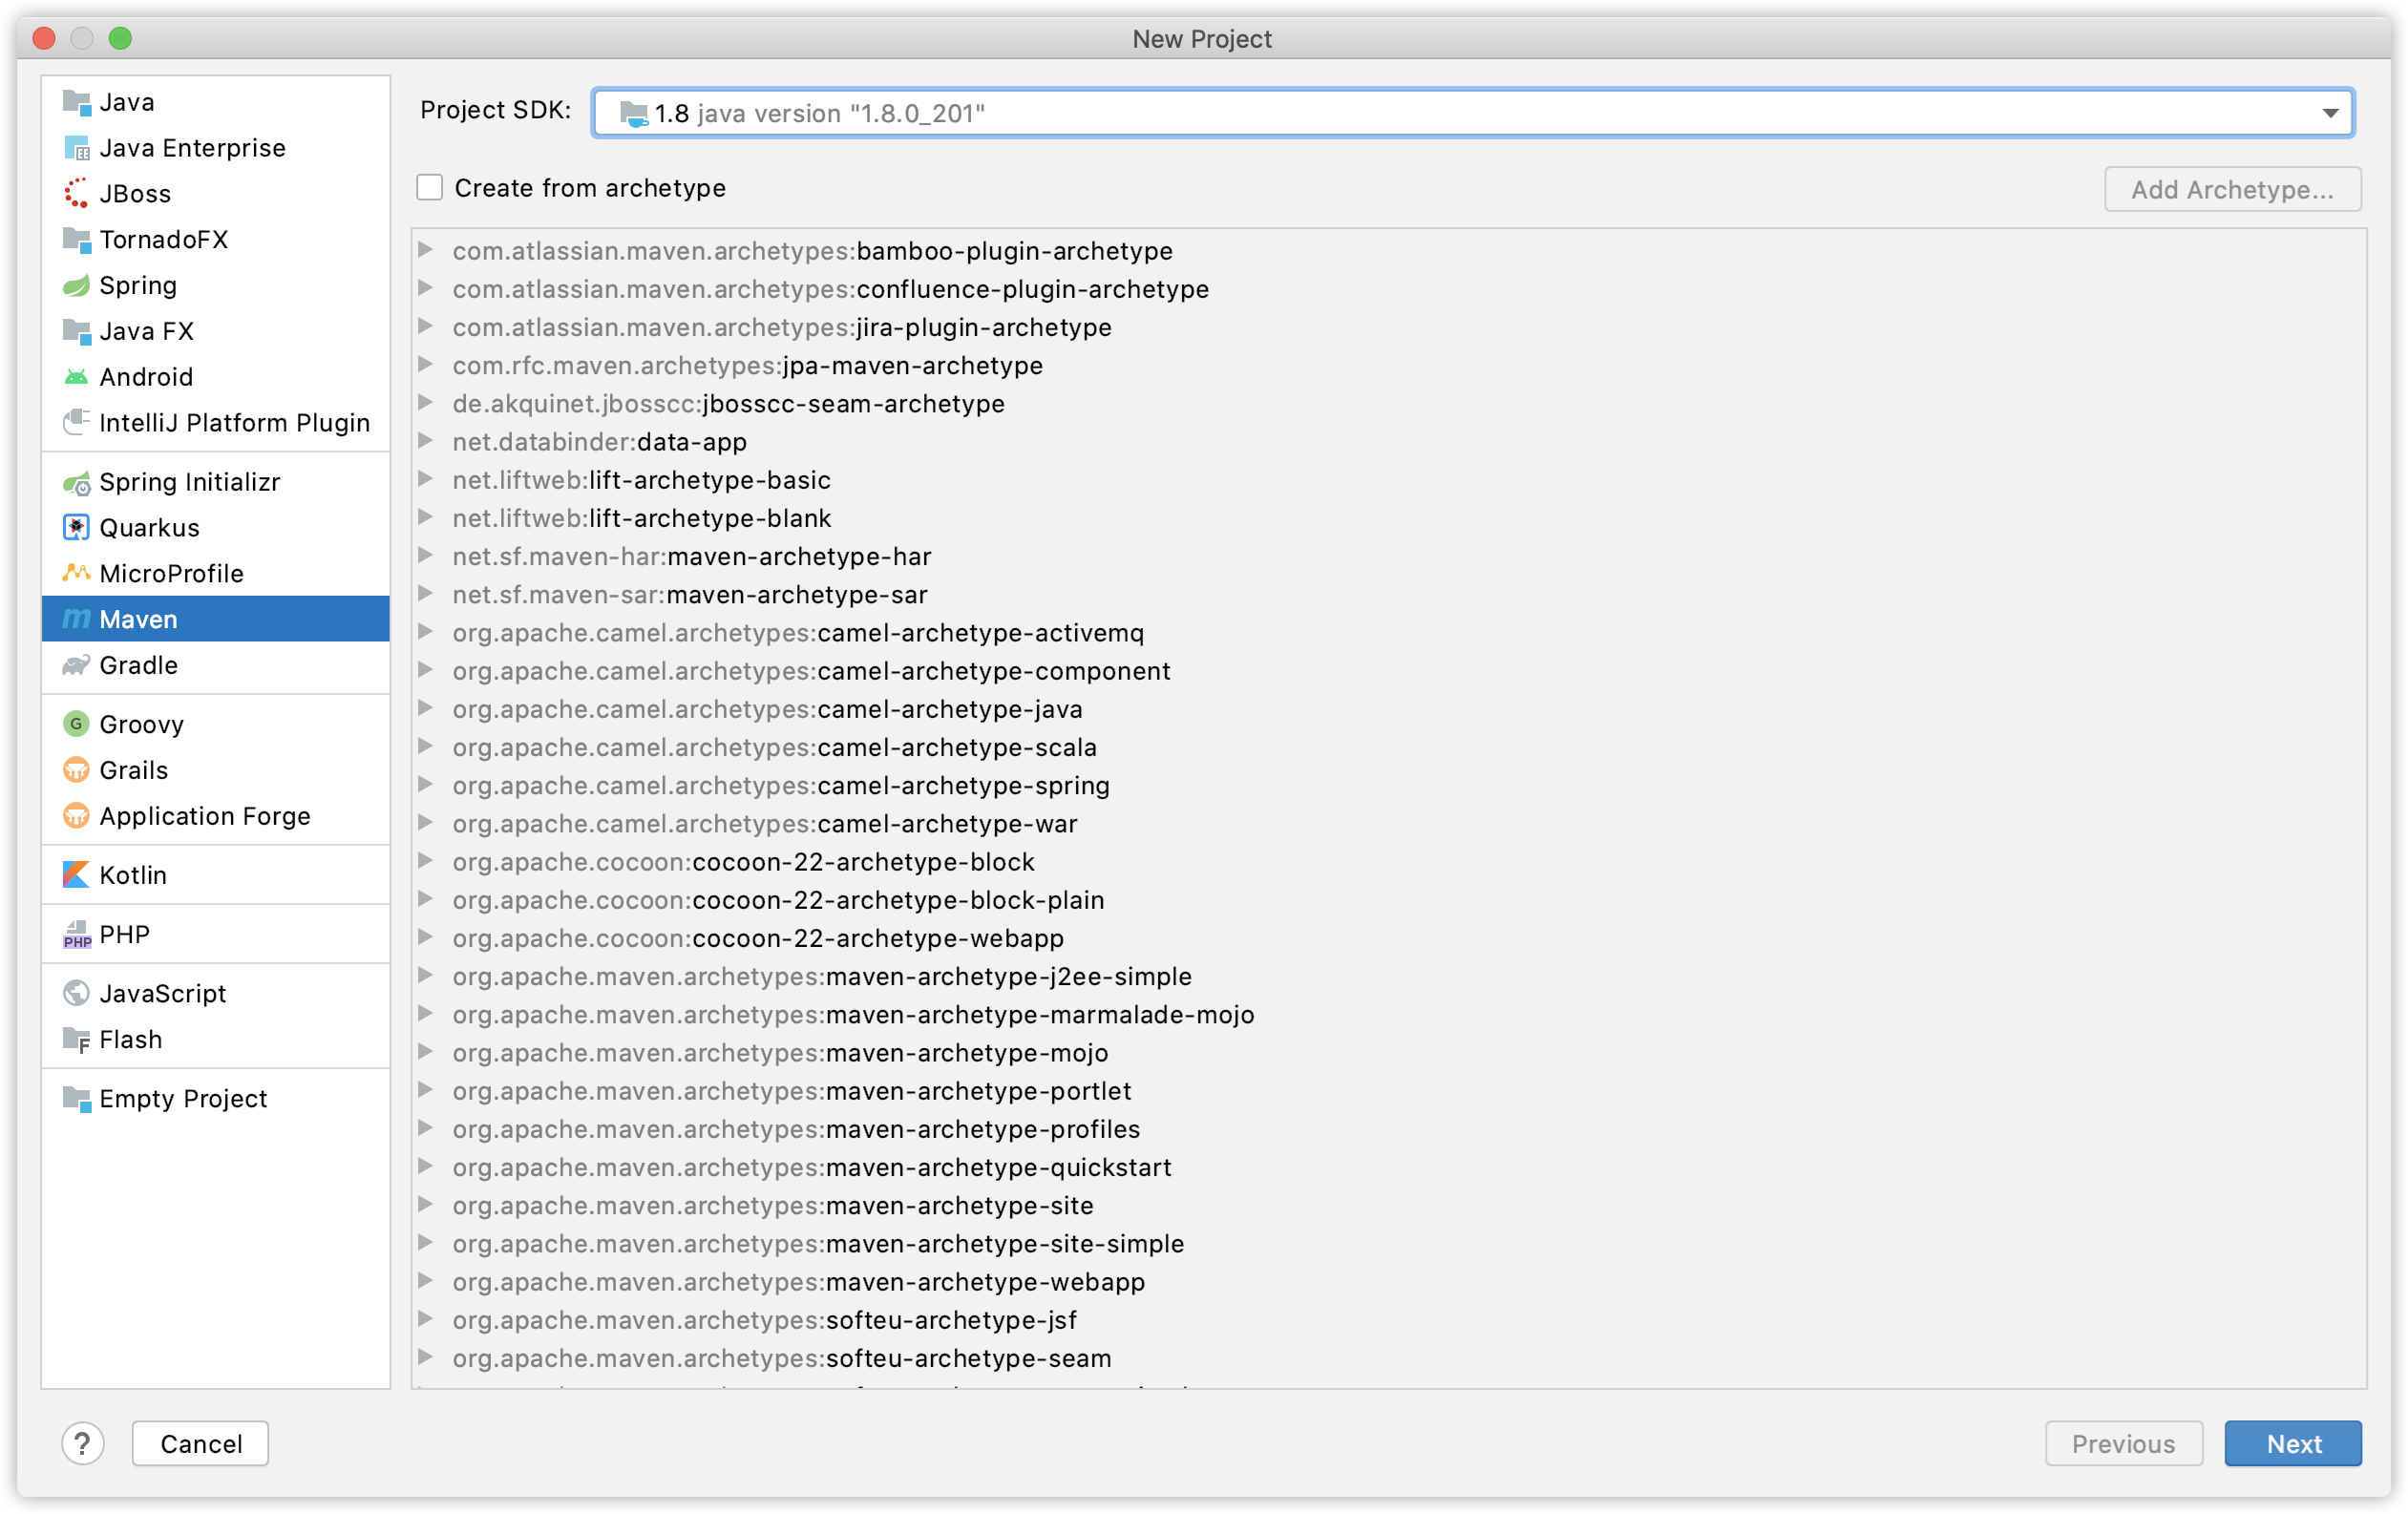The height and width of the screenshot is (1514, 2408).
Task: Choose the Groovy green G icon
Action: click(77, 725)
